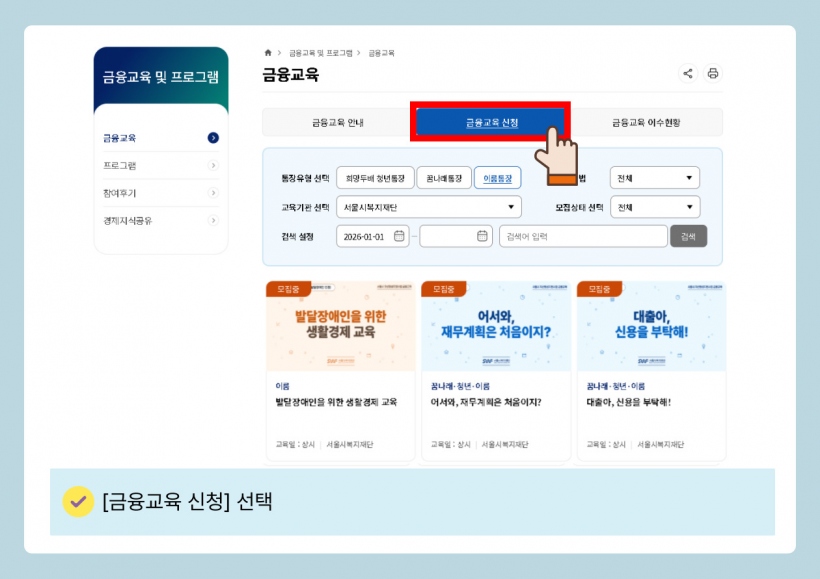
Task: Select the 희망두배 청년통장 filter option
Action: (375, 178)
